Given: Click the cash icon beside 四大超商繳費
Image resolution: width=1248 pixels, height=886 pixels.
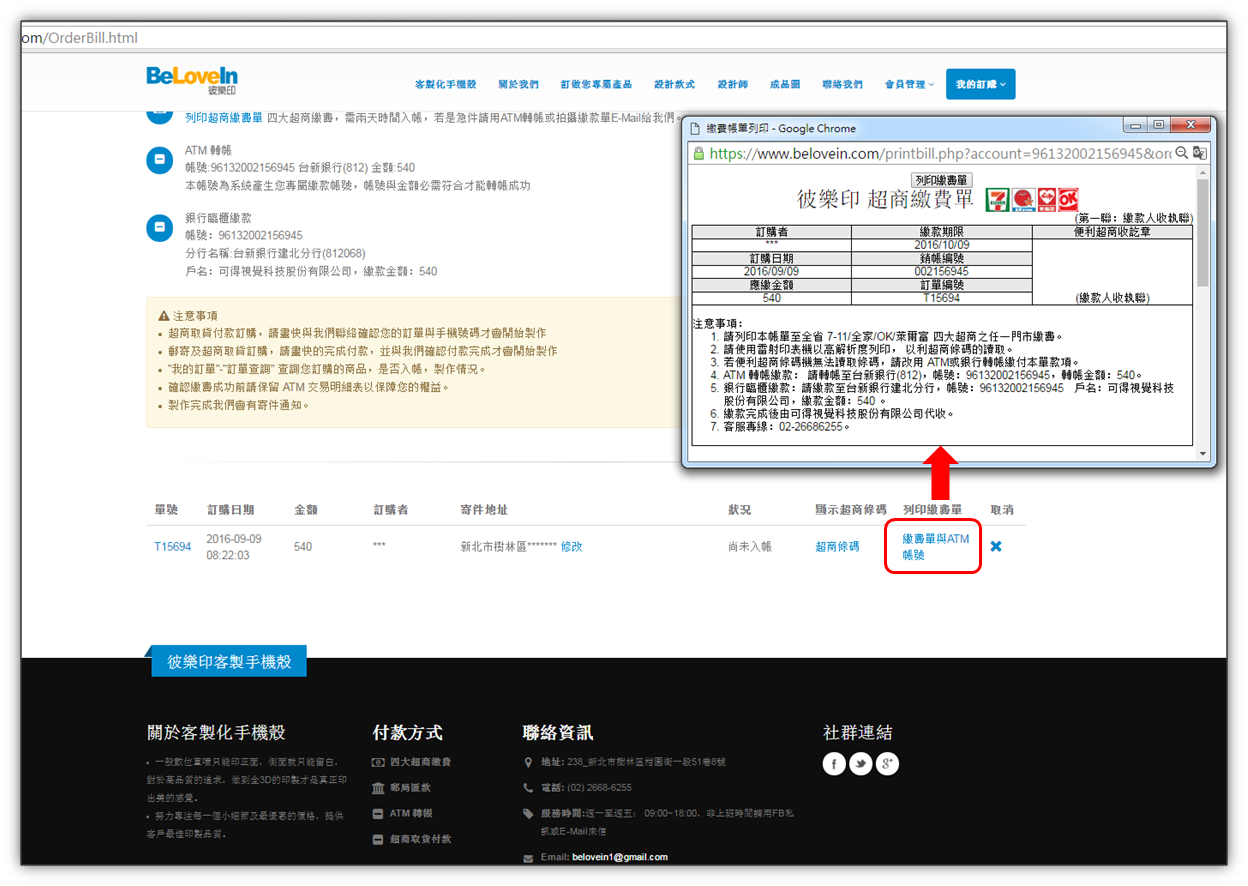Looking at the screenshot, I should click(378, 762).
